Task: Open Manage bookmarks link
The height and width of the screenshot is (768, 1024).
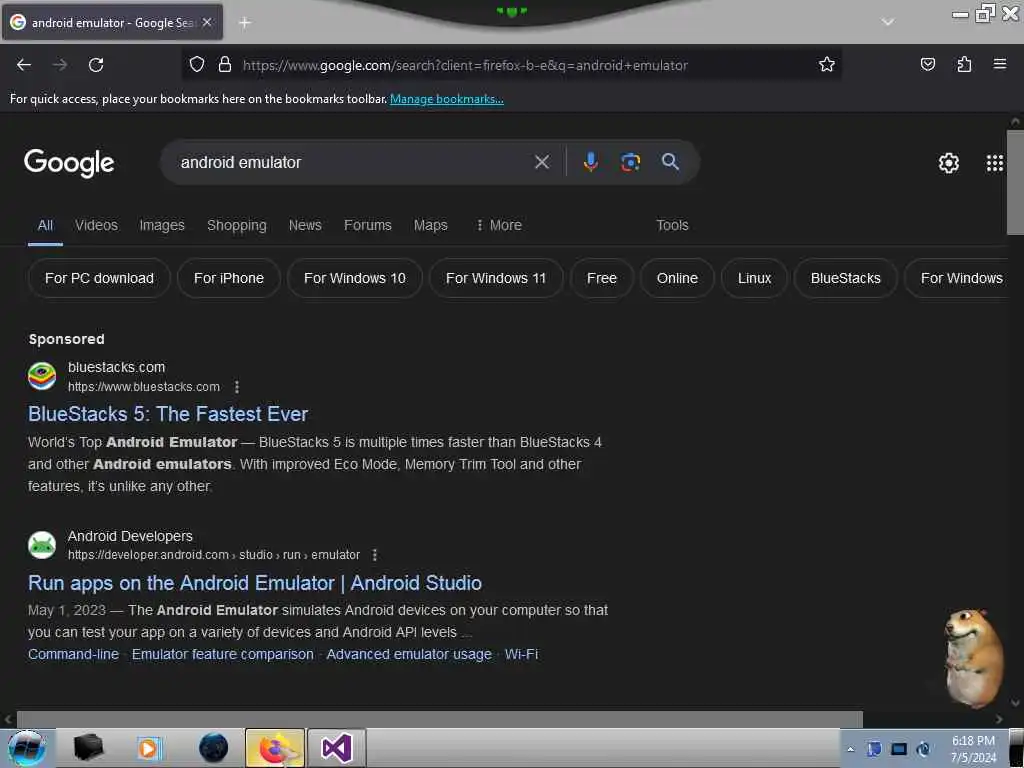Action: click(x=447, y=99)
